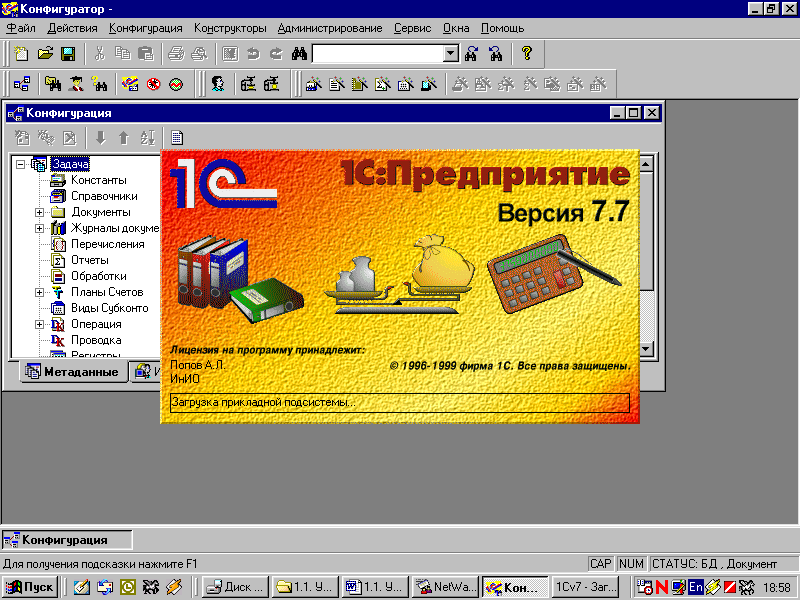Collapse the Задача root tree node

coord(20,164)
